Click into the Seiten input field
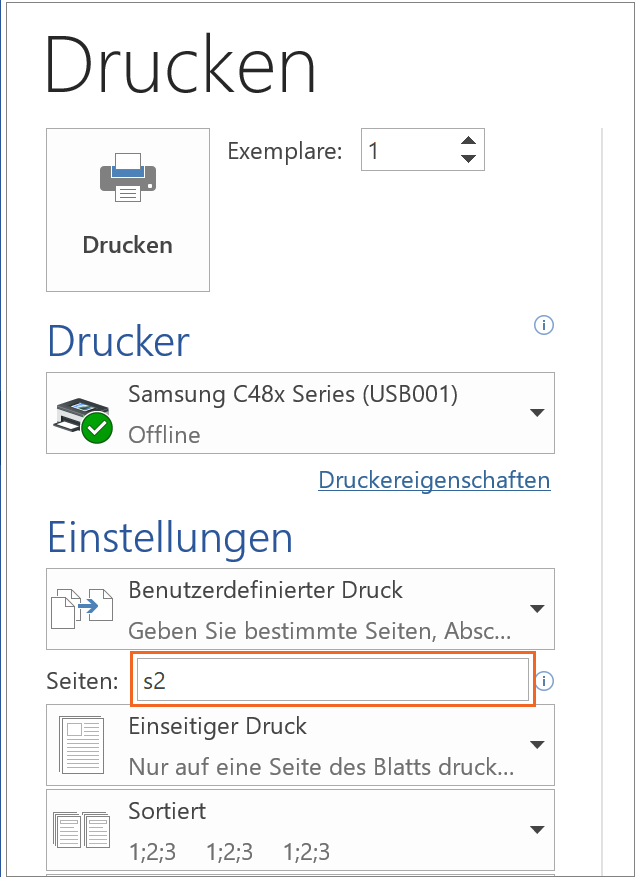The image size is (635, 877). pyautogui.click(x=333, y=681)
